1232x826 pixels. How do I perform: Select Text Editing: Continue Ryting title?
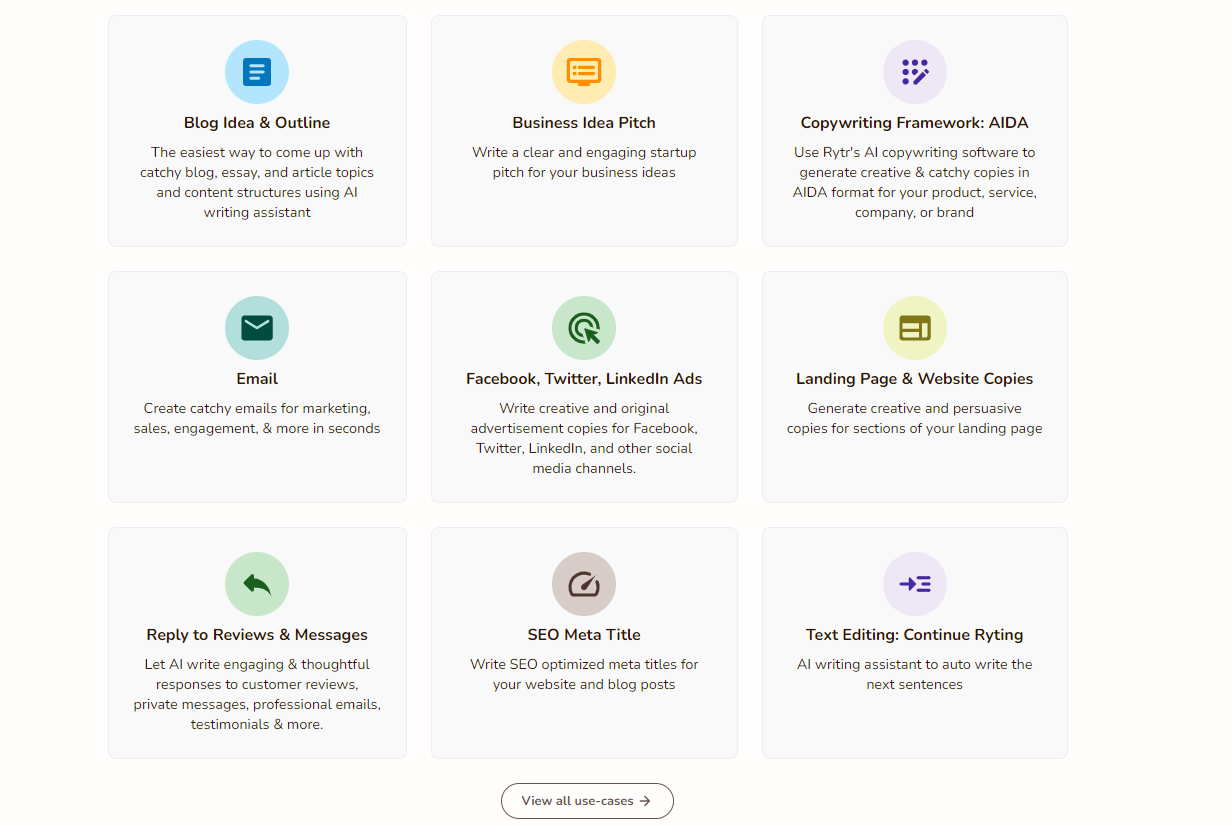coord(915,635)
